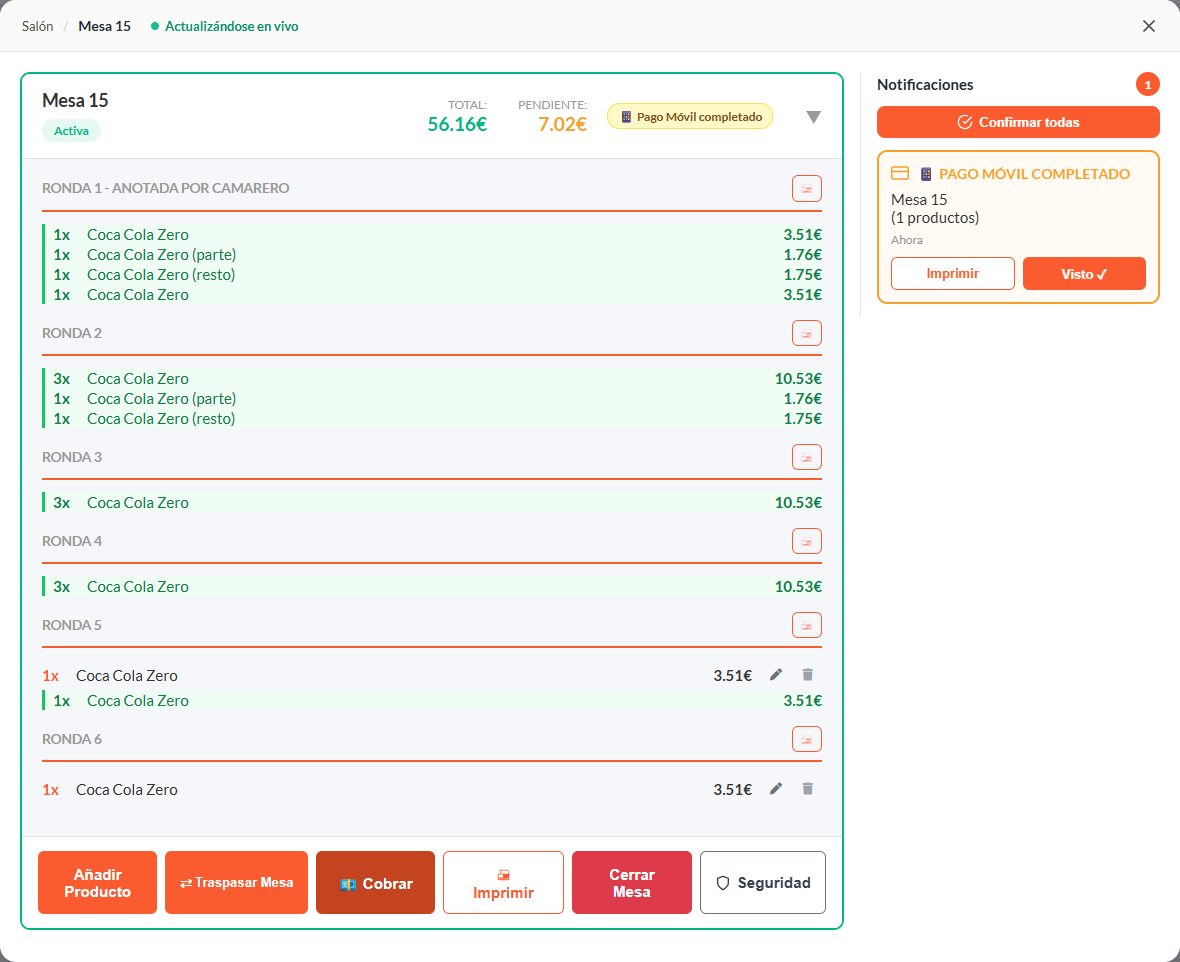The height and width of the screenshot is (962, 1180).
Task: Click Cobrar to charge table
Action: click(376, 882)
